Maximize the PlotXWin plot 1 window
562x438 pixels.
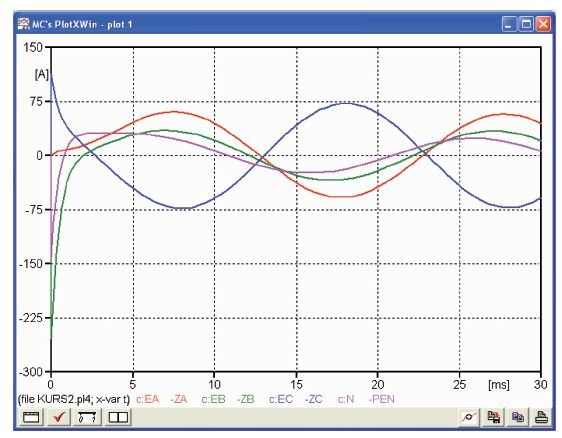coord(526,24)
